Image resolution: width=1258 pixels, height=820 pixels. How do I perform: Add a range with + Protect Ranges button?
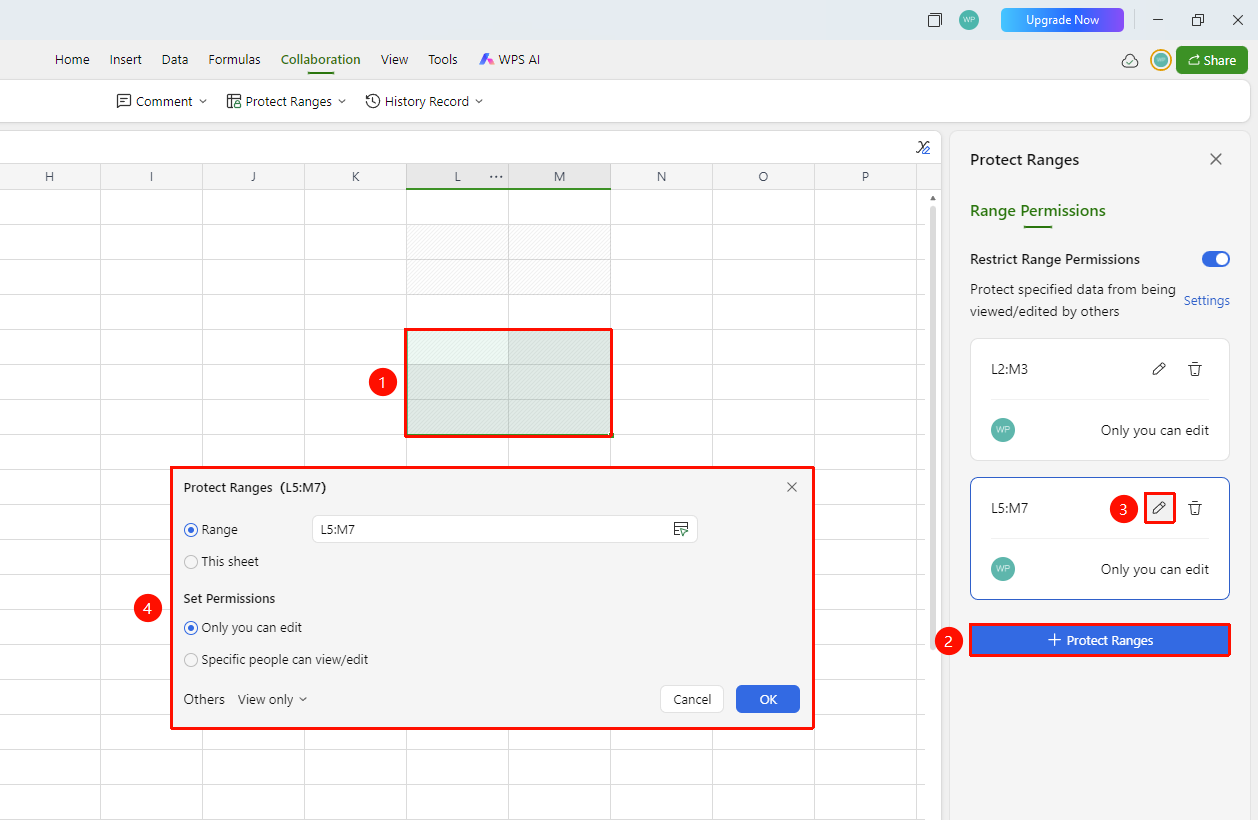pos(1100,640)
